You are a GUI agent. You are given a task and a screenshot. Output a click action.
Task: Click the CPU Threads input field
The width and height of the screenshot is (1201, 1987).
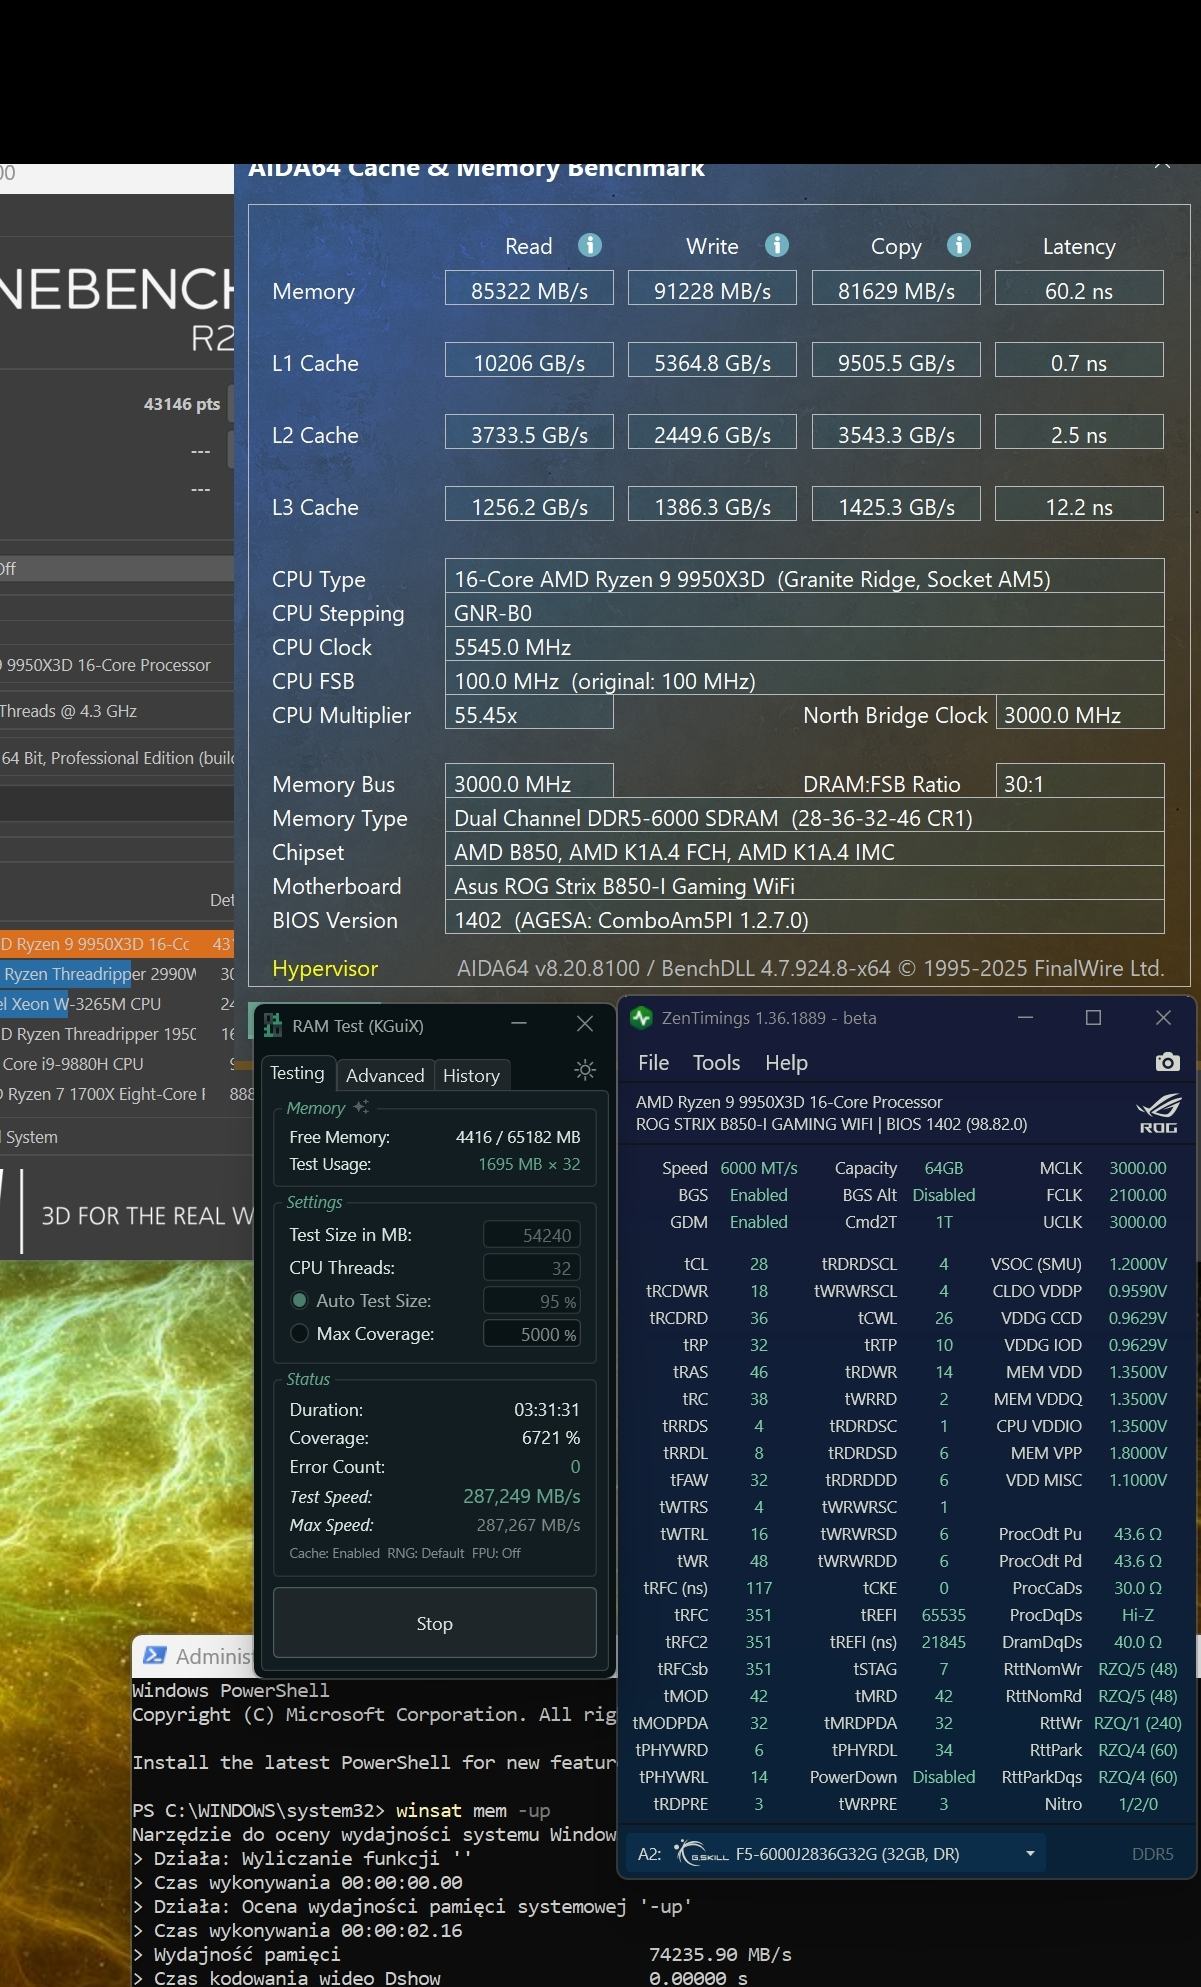532,1268
